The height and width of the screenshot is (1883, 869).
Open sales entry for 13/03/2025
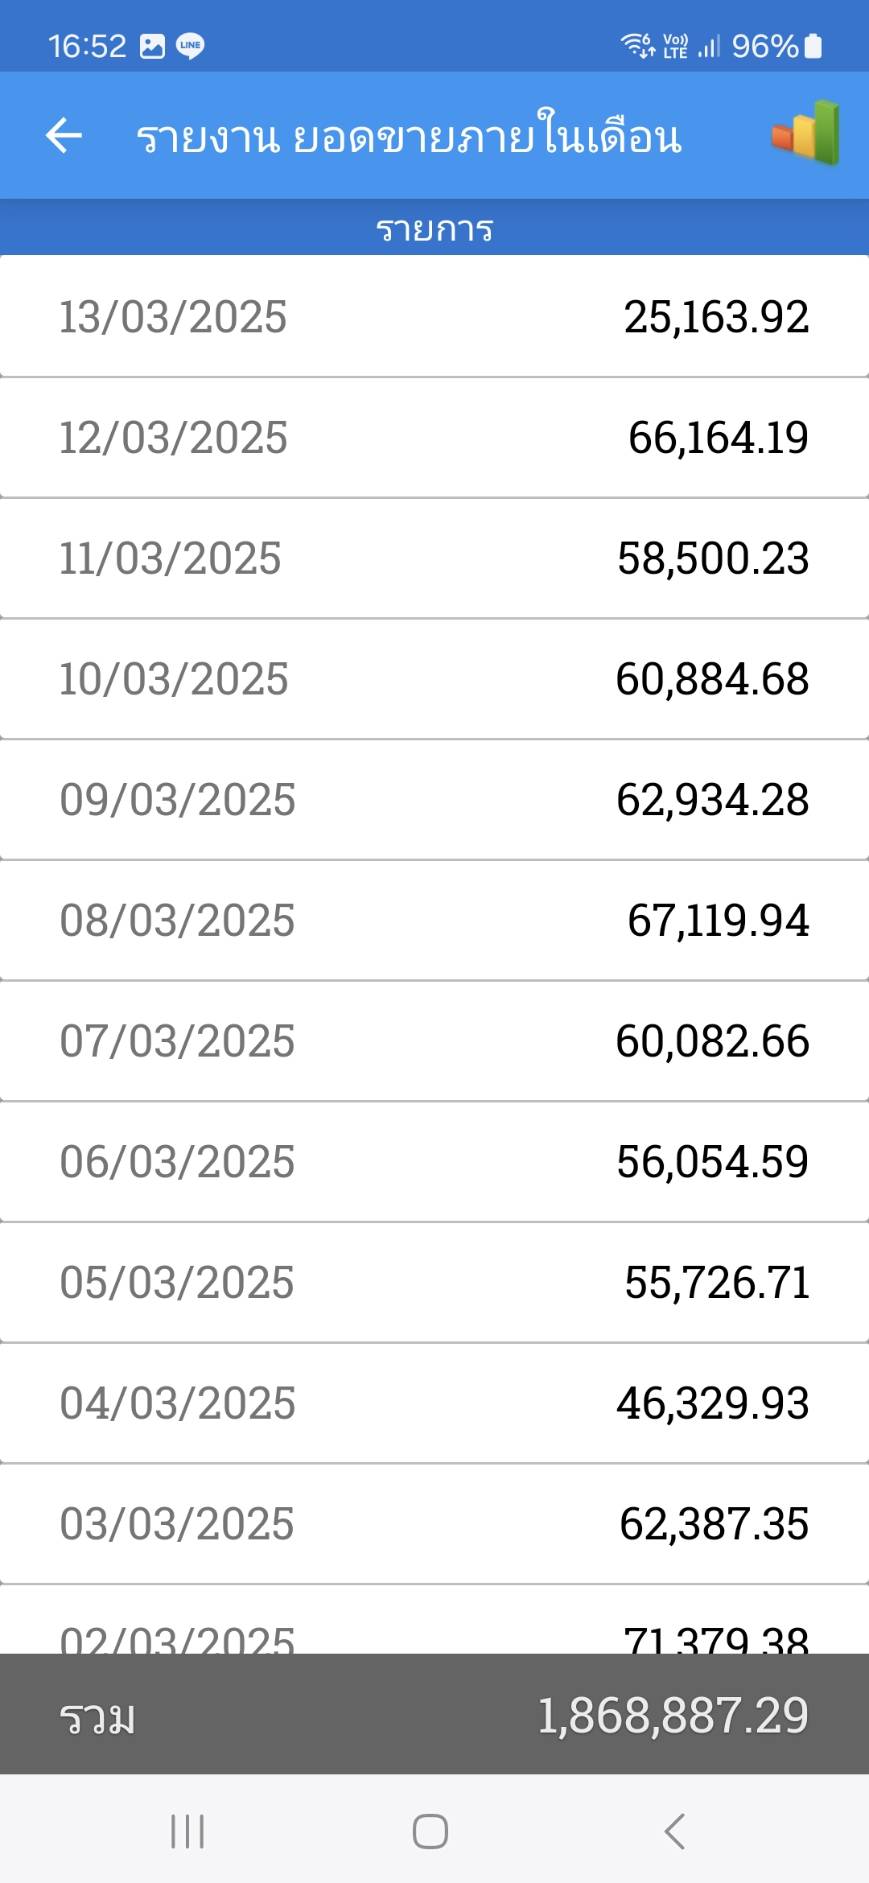(434, 317)
